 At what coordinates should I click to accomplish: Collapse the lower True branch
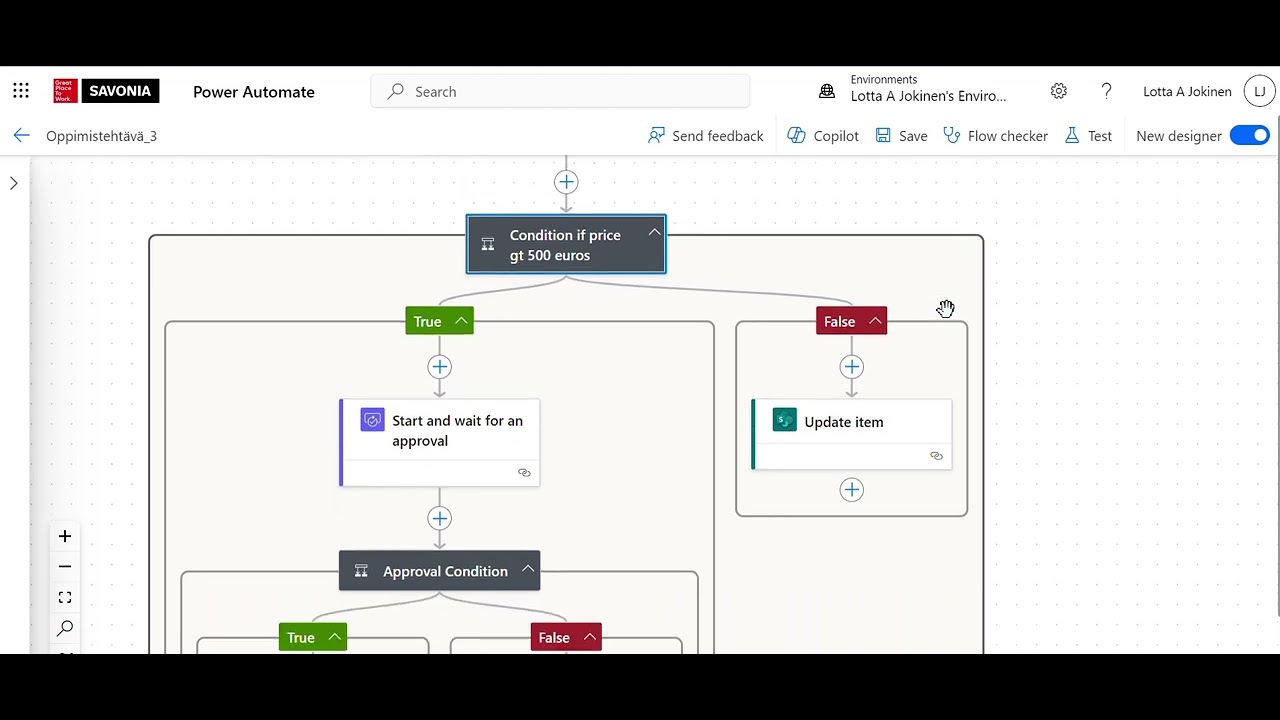point(335,637)
